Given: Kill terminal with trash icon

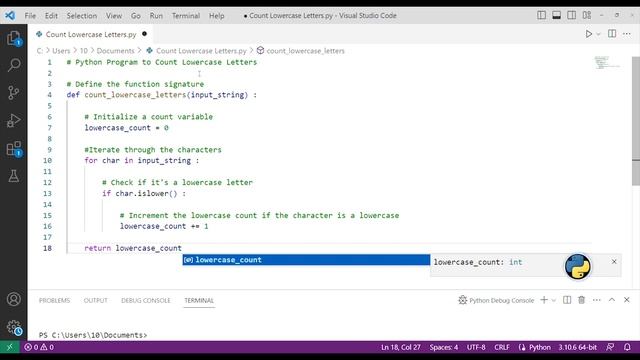Looking at the screenshot, I should 582,300.
